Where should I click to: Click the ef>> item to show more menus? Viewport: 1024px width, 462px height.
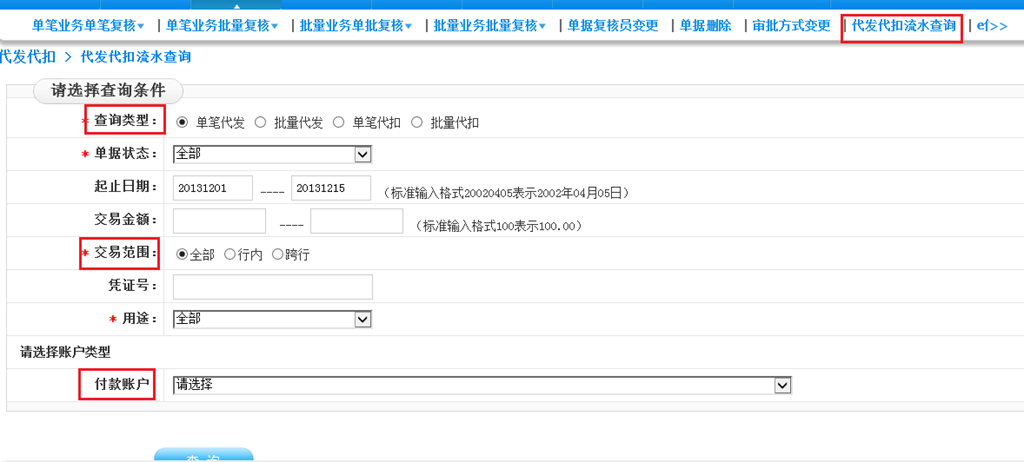click(x=991, y=25)
